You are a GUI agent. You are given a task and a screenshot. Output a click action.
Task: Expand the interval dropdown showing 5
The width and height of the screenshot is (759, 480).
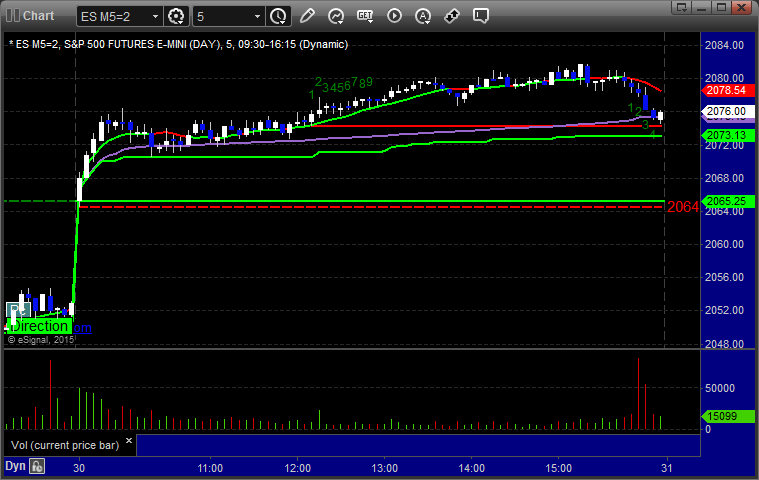(x=258, y=16)
